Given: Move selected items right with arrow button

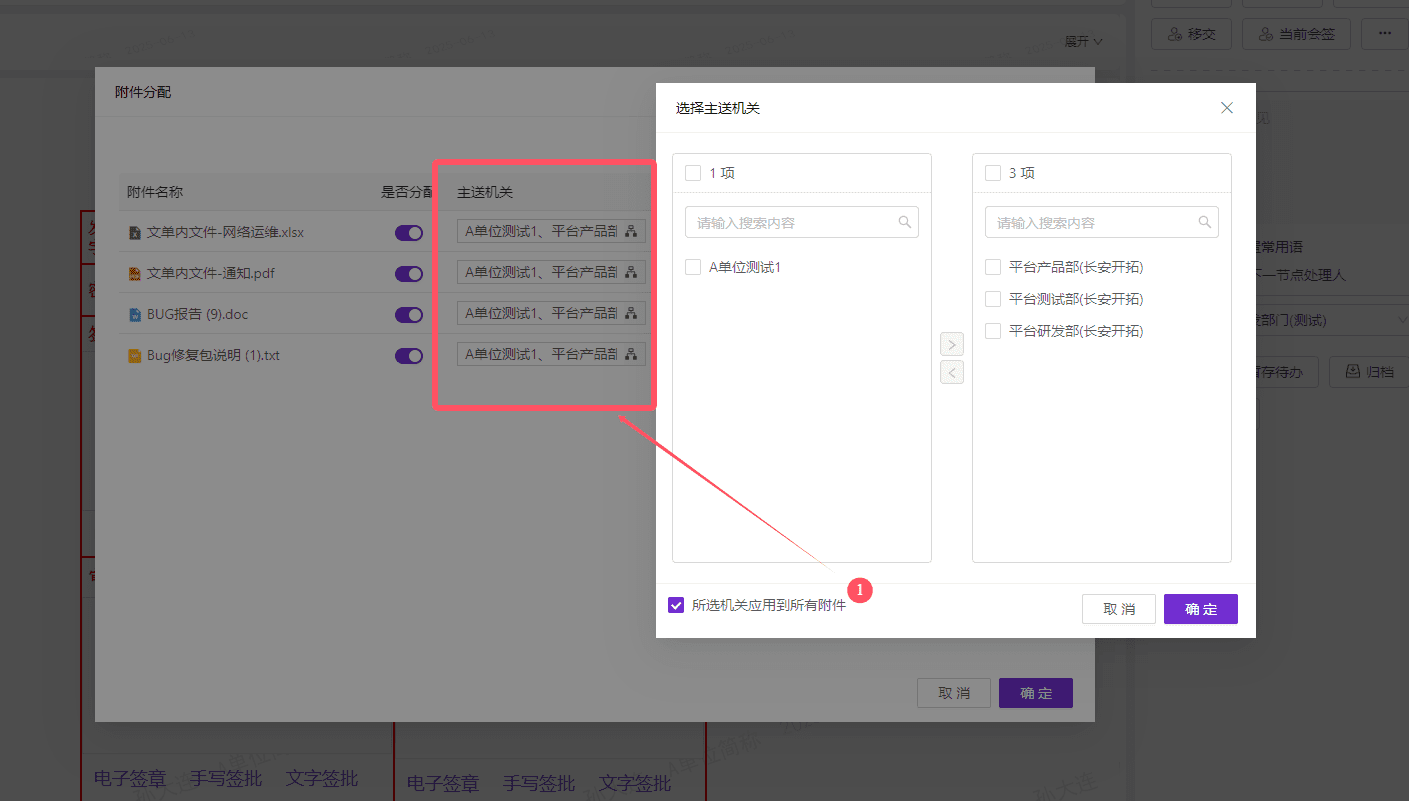Looking at the screenshot, I should pyautogui.click(x=952, y=344).
